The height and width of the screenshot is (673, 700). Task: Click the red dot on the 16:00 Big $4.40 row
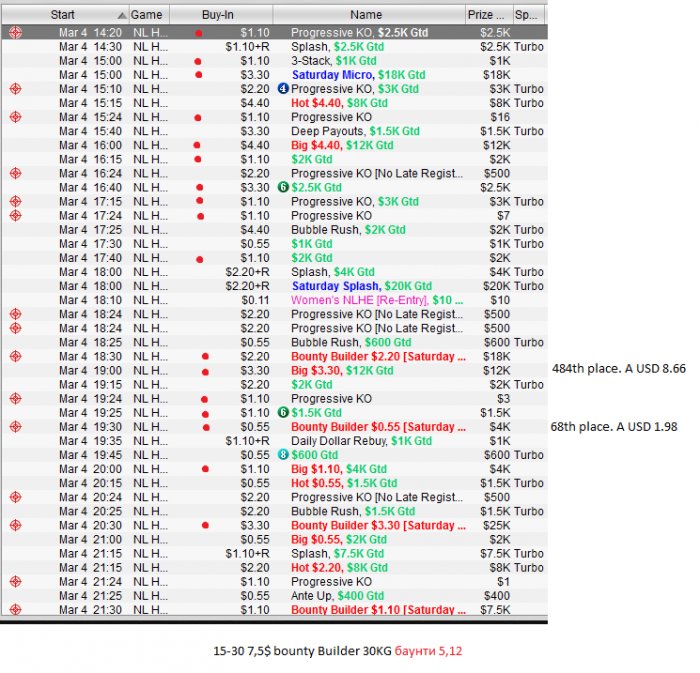click(x=197, y=145)
